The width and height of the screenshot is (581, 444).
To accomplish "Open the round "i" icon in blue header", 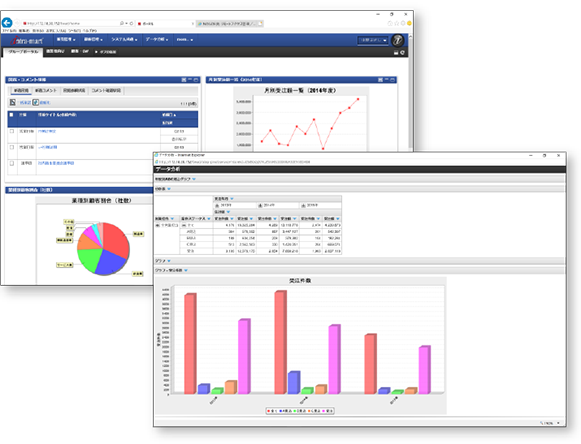I will (398, 40).
